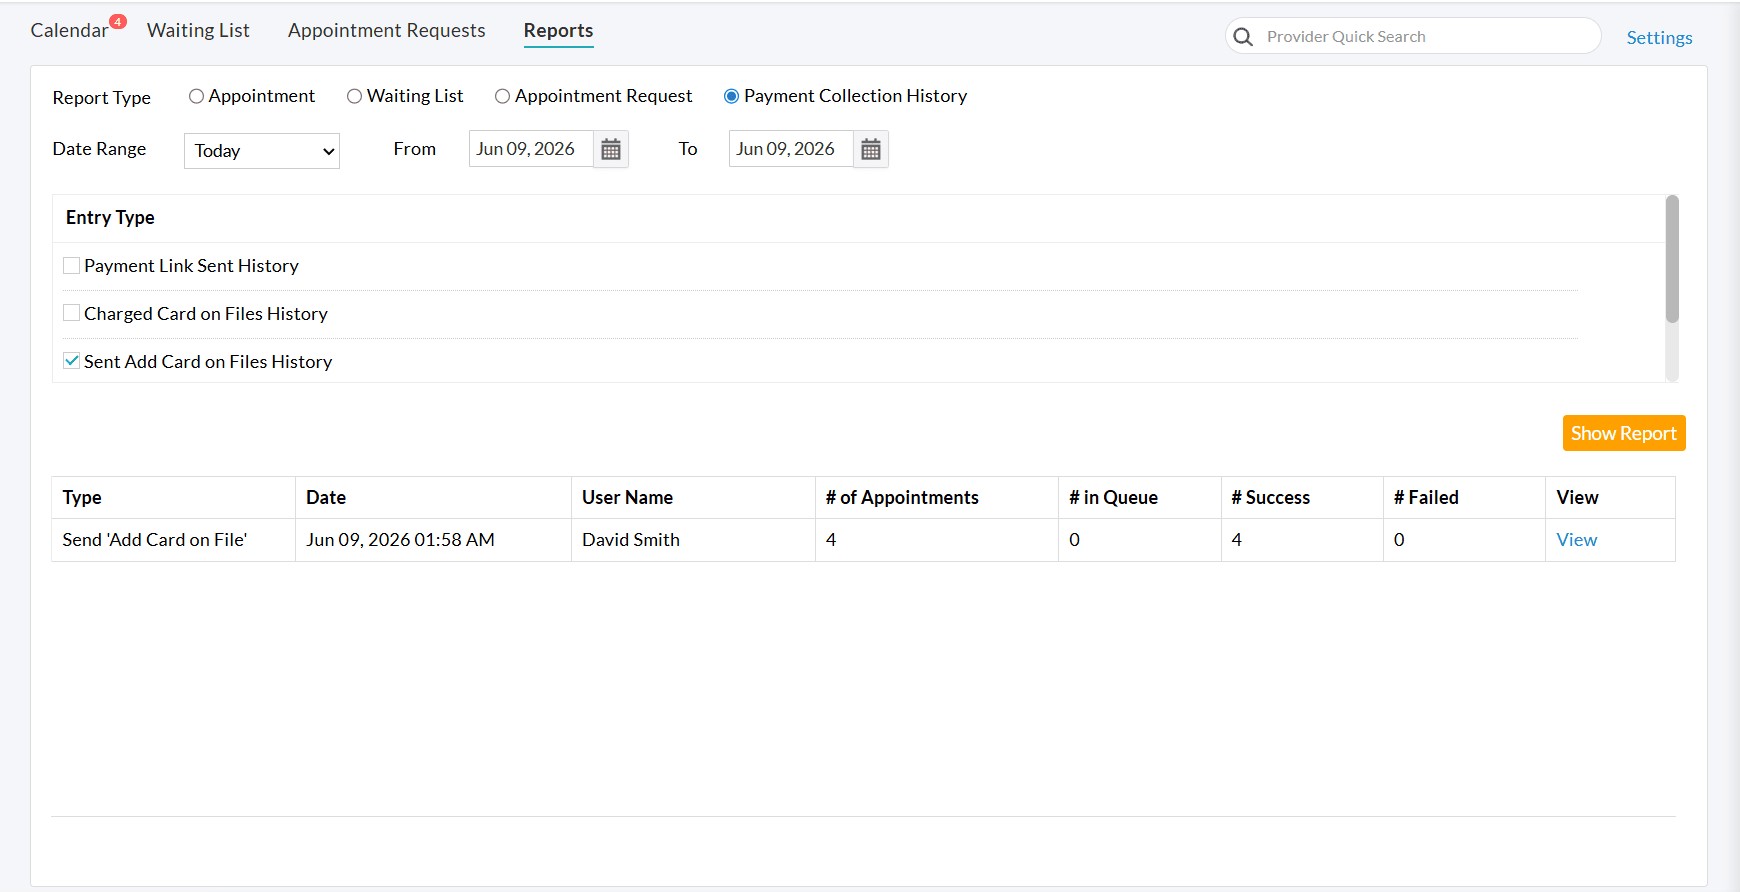This screenshot has height=892, width=1740.
Task: Open the Settings link
Action: (x=1659, y=38)
